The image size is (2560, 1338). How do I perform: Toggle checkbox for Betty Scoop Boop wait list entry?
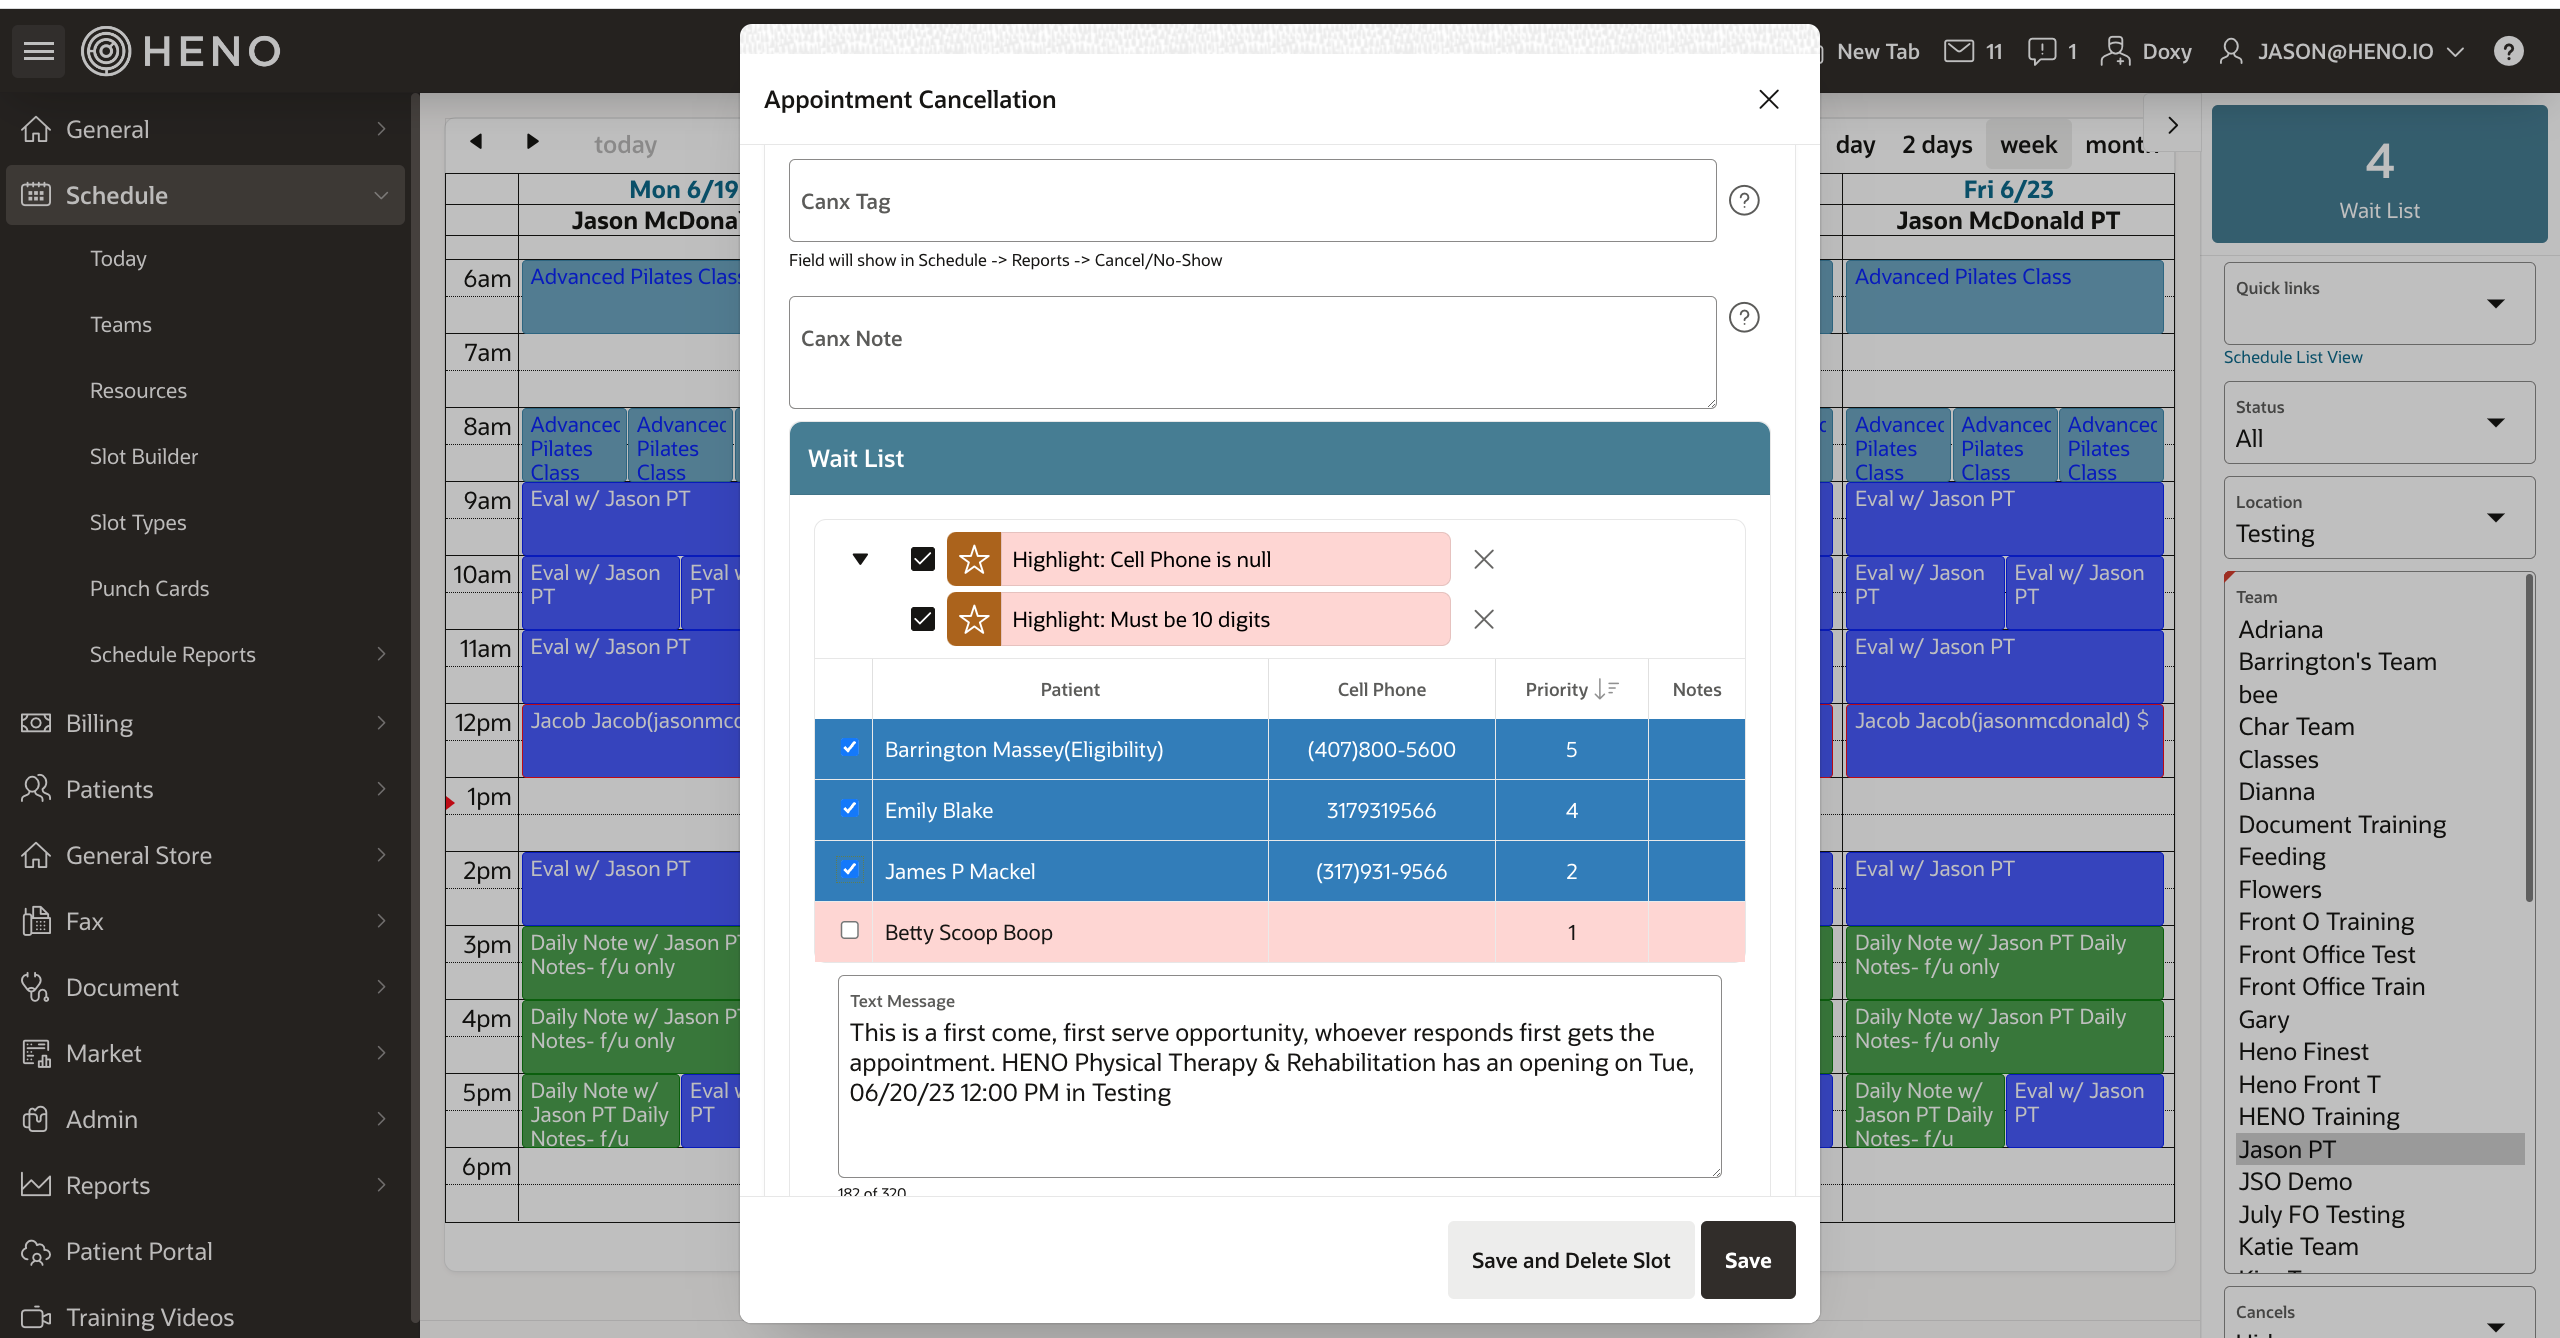pos(848,930)
